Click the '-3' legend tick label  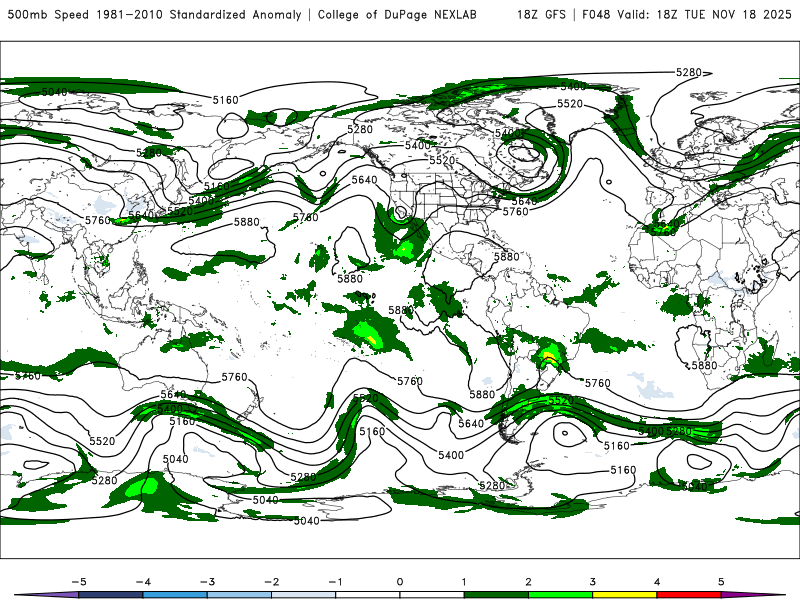click(207, 582)
